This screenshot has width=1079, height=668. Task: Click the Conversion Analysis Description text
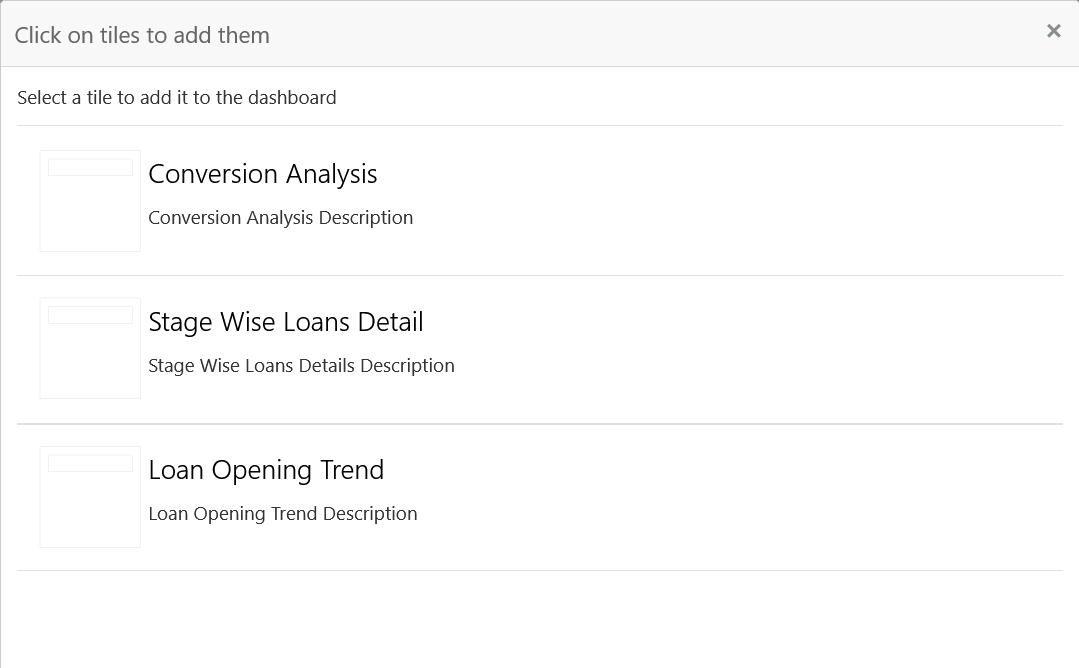(281, 217)
